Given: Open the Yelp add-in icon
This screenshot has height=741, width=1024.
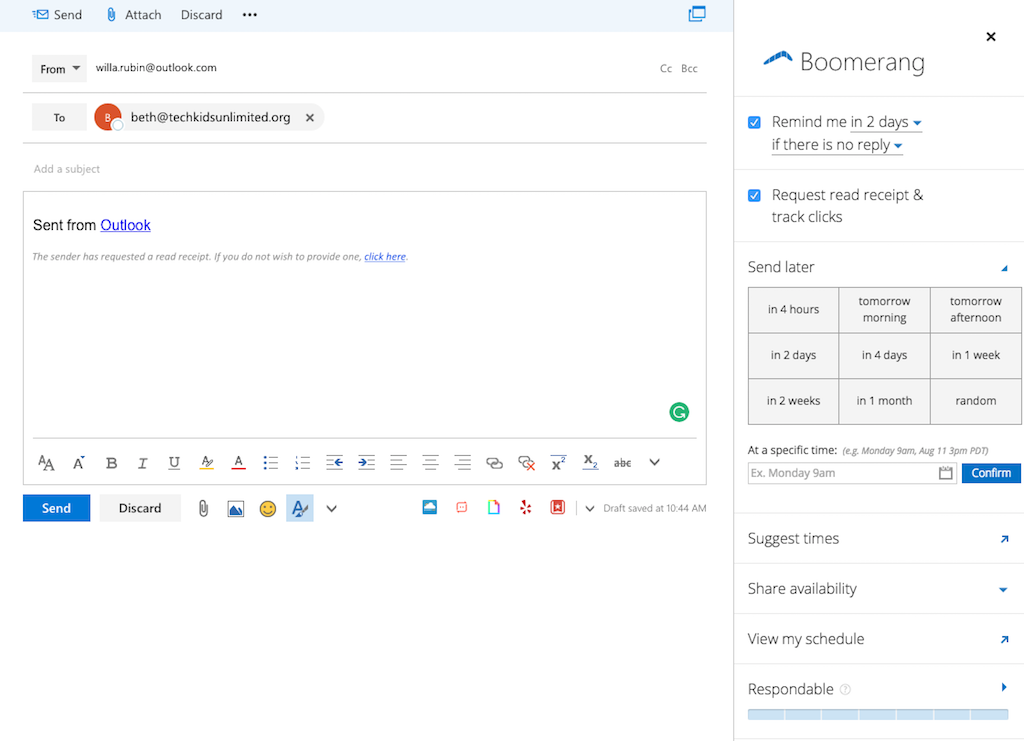Looking at the screenshot, I should [x=525, y=508].
